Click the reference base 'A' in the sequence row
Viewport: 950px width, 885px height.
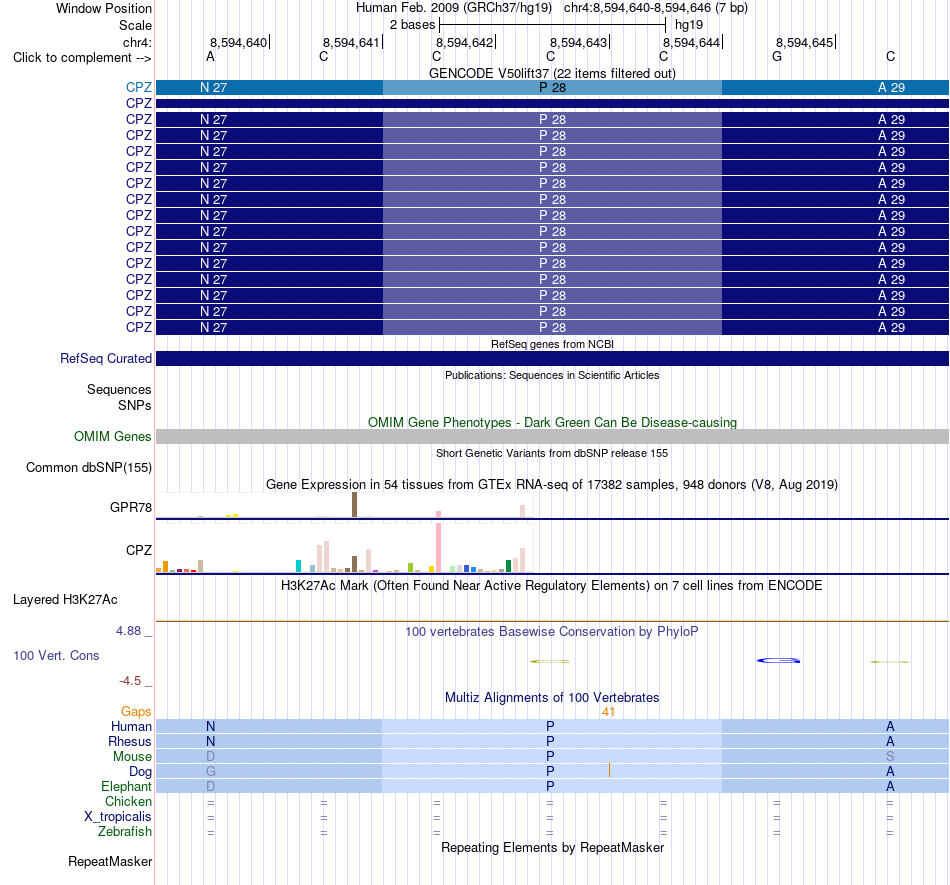click(210, 56)
